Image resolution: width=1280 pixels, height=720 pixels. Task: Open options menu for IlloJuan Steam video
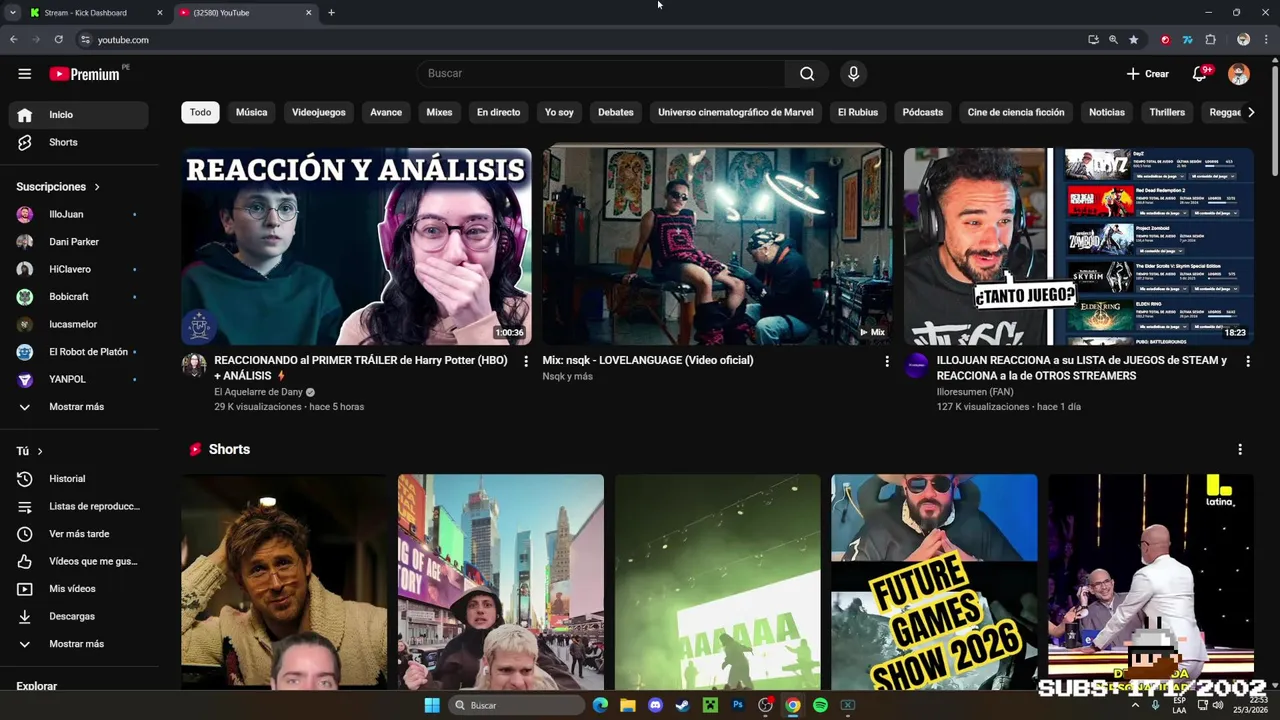point(1248,362)
